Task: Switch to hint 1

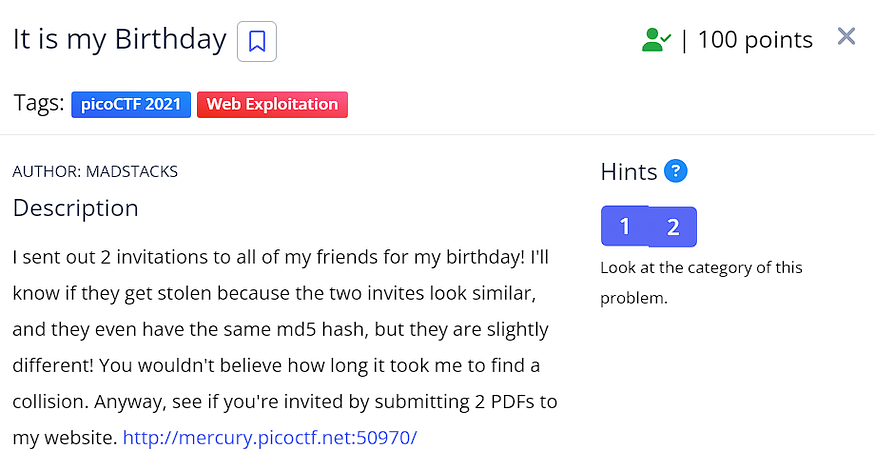Action: click(x=625, y=227)
